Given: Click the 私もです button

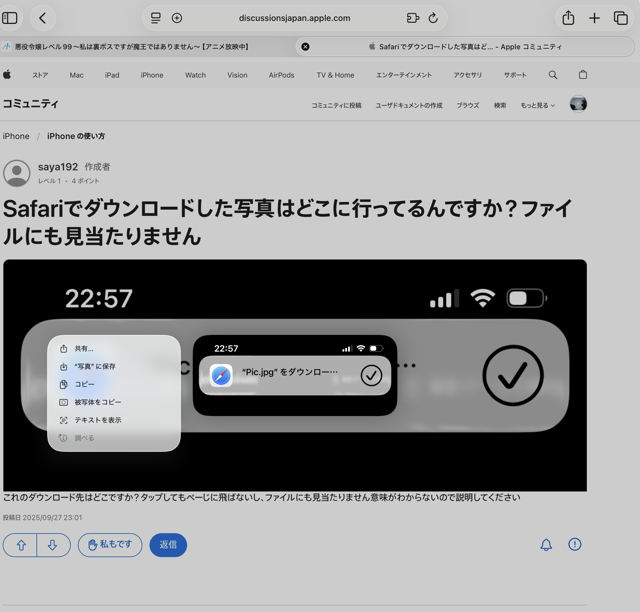Looking at the screenshot, I should (x=110, y=545).
